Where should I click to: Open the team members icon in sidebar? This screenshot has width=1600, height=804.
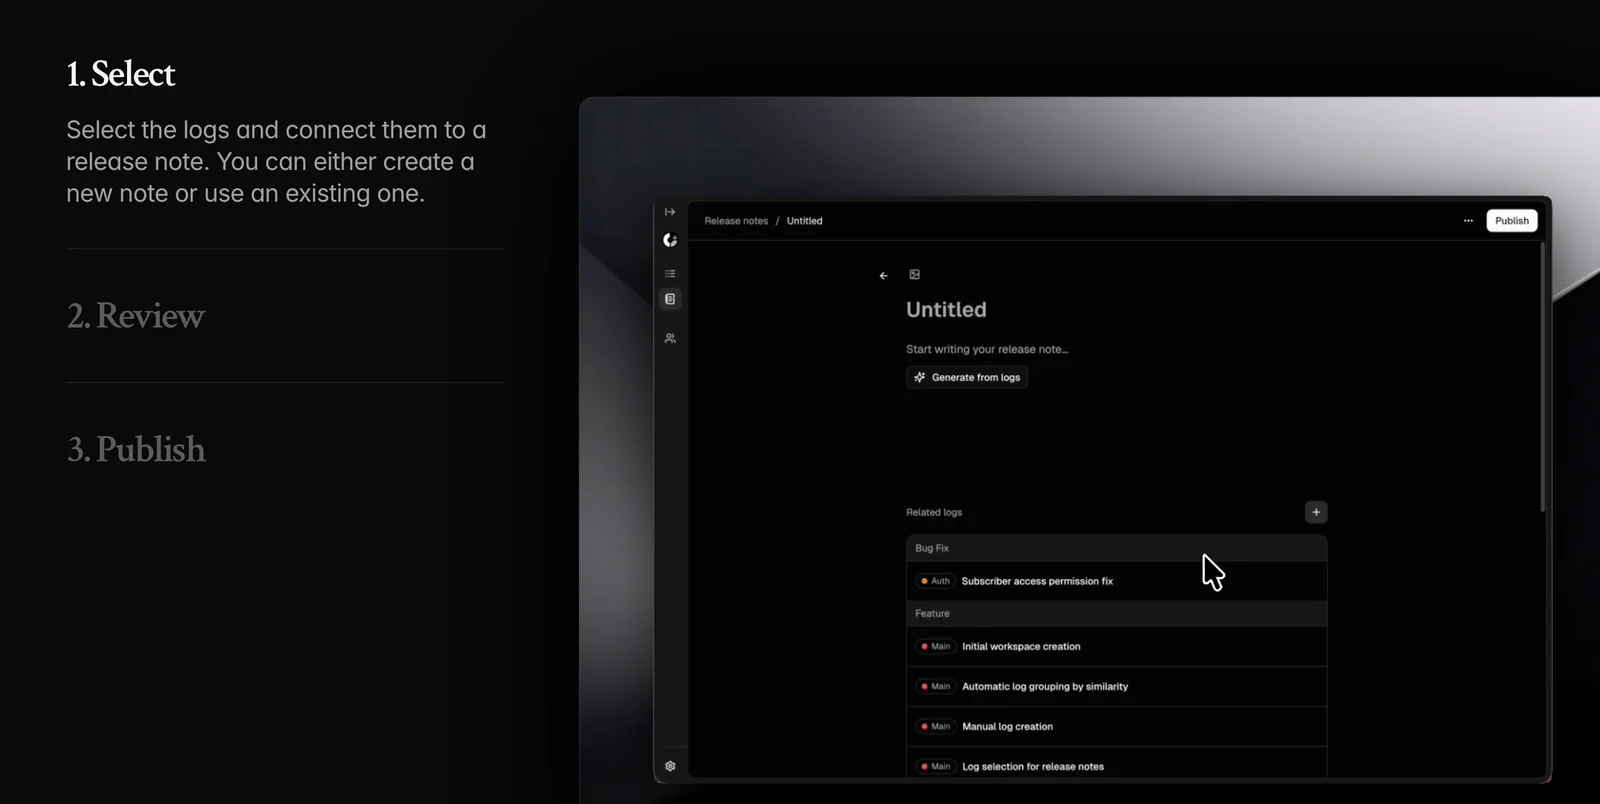coord(670,338)
